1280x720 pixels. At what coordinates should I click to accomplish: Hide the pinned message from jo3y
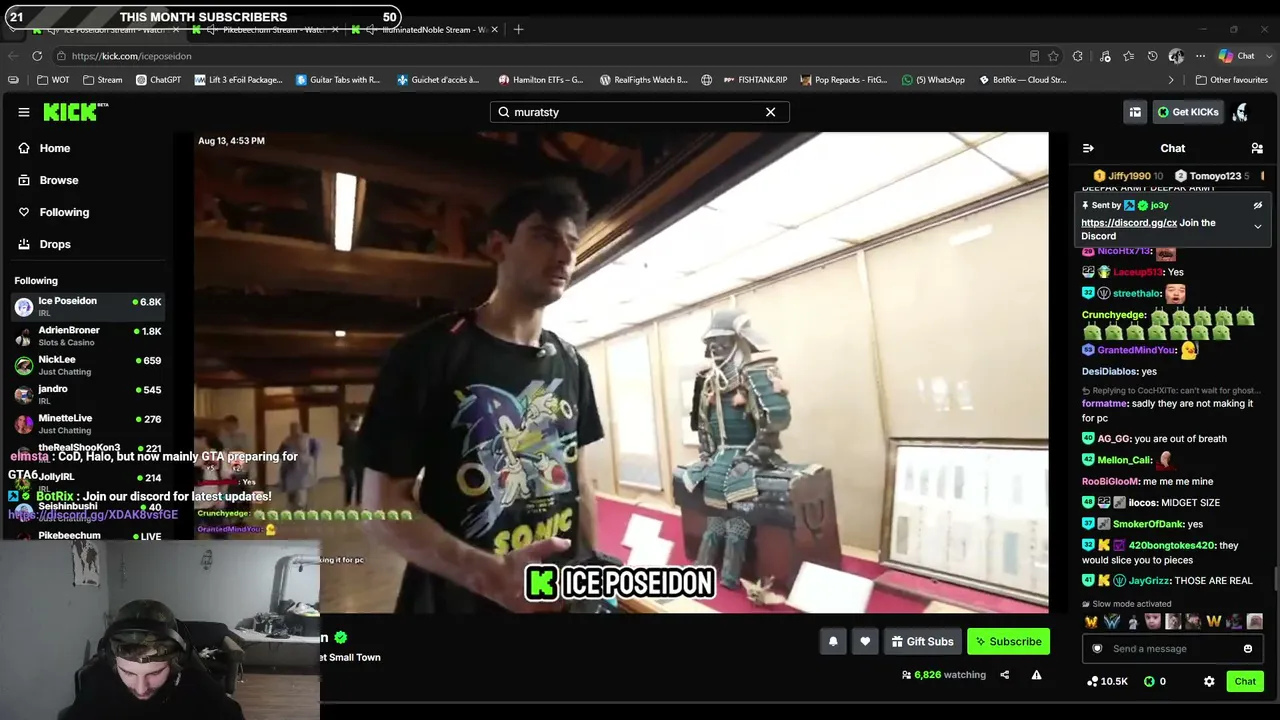1258,205
